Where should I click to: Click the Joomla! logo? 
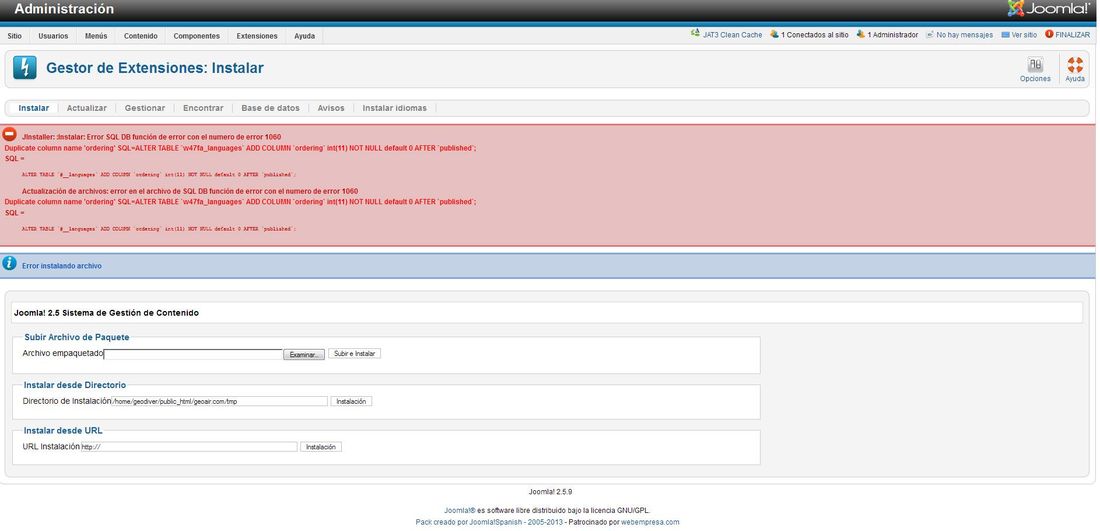[1048, 9]
